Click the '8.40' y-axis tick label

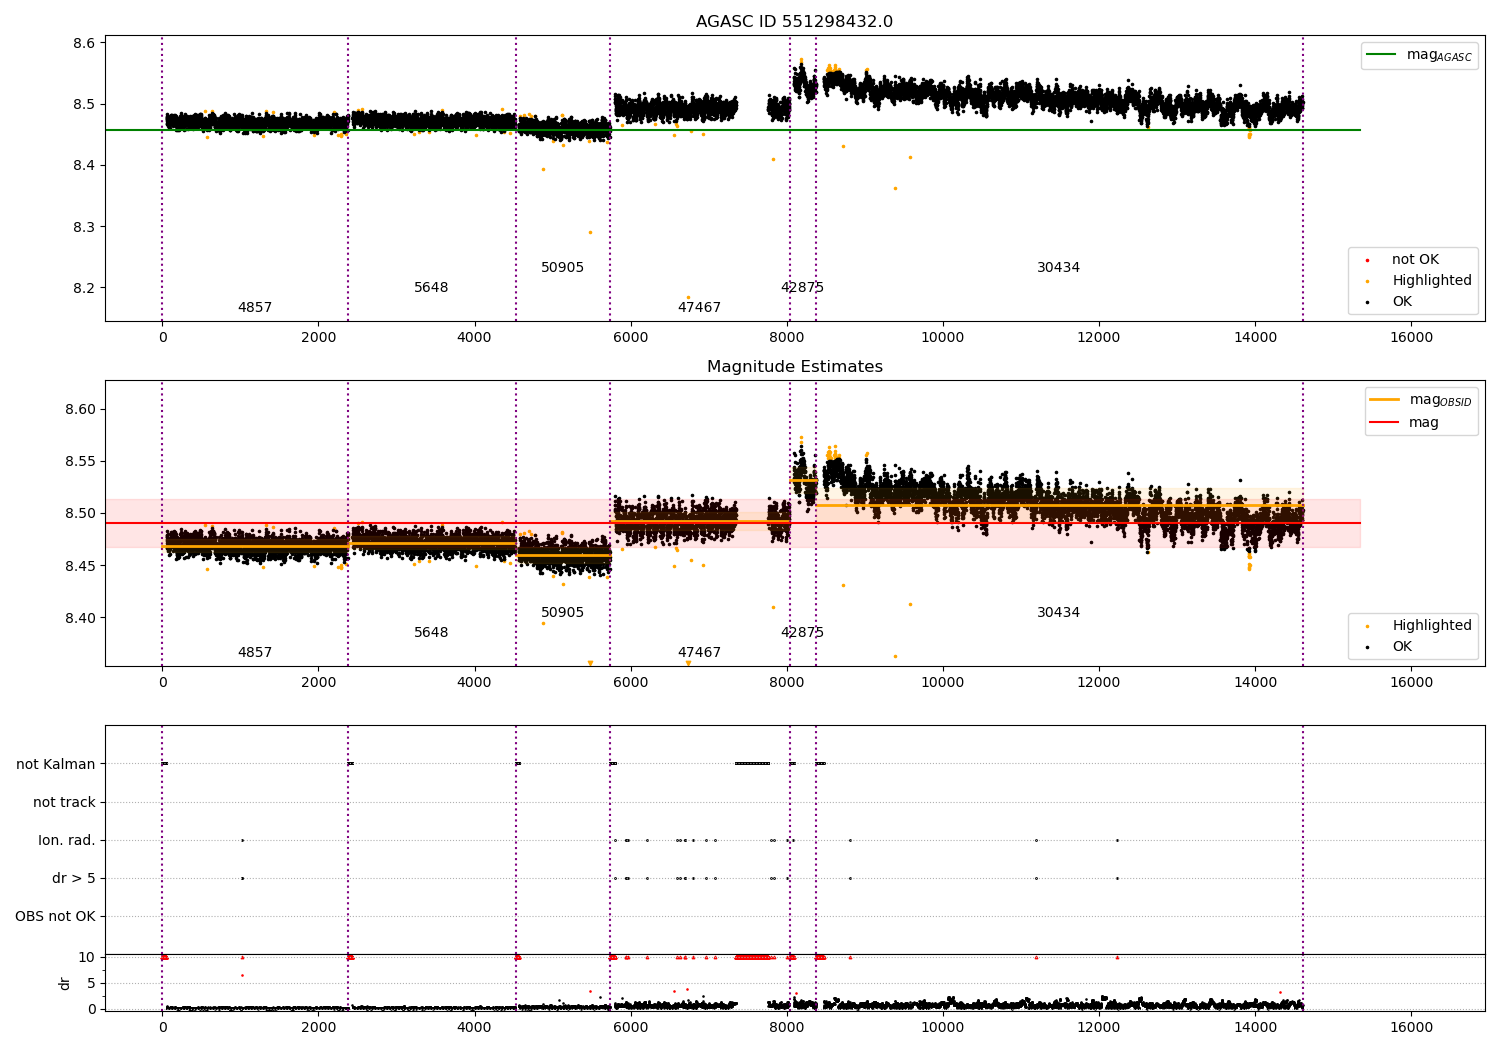pyautogui.click(x=80, y=618)
